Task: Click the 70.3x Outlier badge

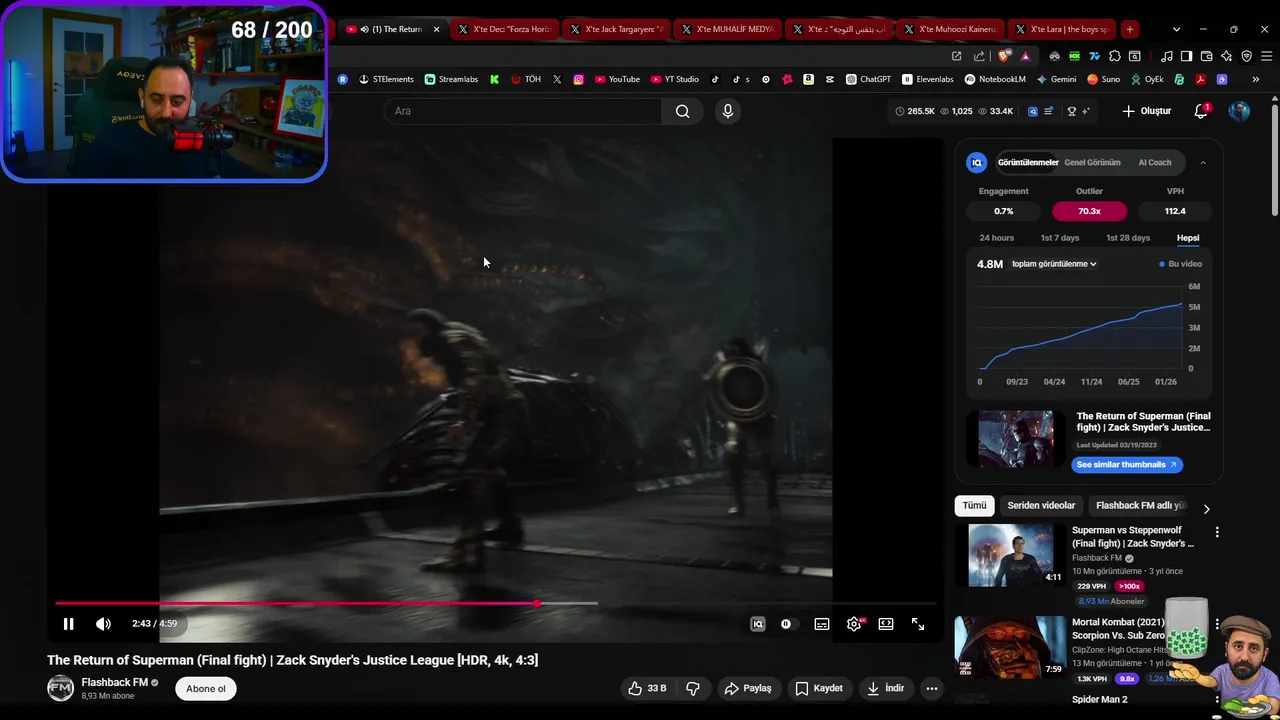Action: 1089,211
